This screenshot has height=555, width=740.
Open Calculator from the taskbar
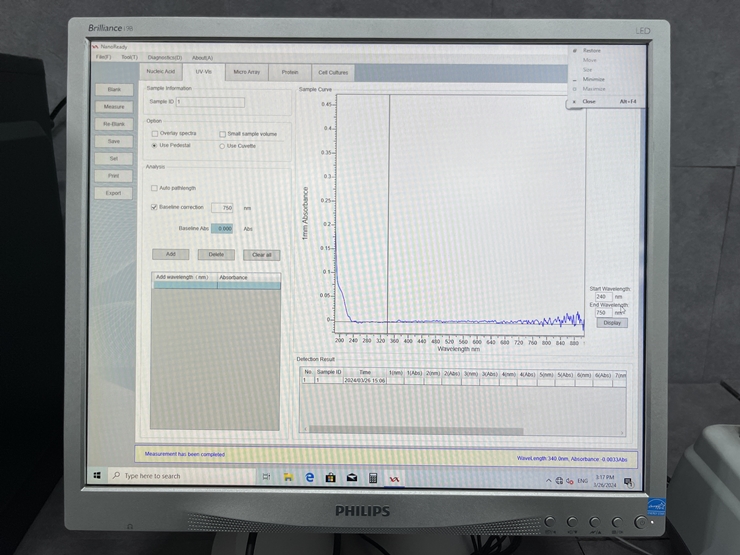pos(373,477)
